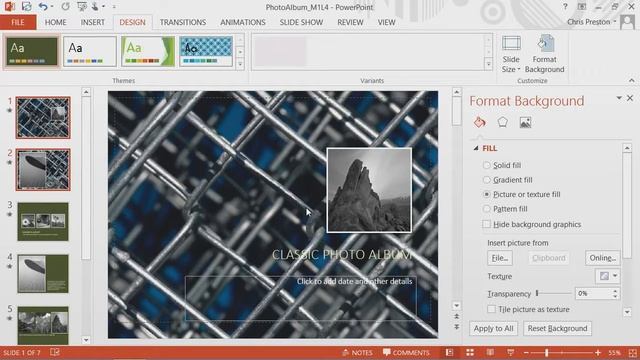The height and width of the screenshot is (360, 640).
Task: Open the TRANSITIONS tab
Action: (183, 22)
